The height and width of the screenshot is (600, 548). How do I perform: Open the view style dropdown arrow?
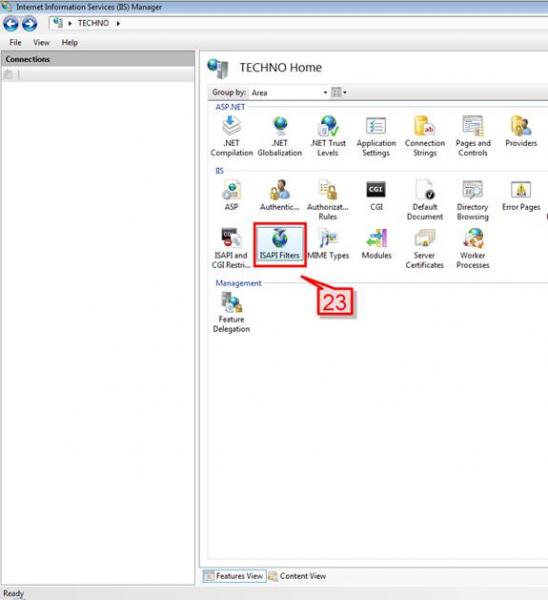tap(344, 93)
